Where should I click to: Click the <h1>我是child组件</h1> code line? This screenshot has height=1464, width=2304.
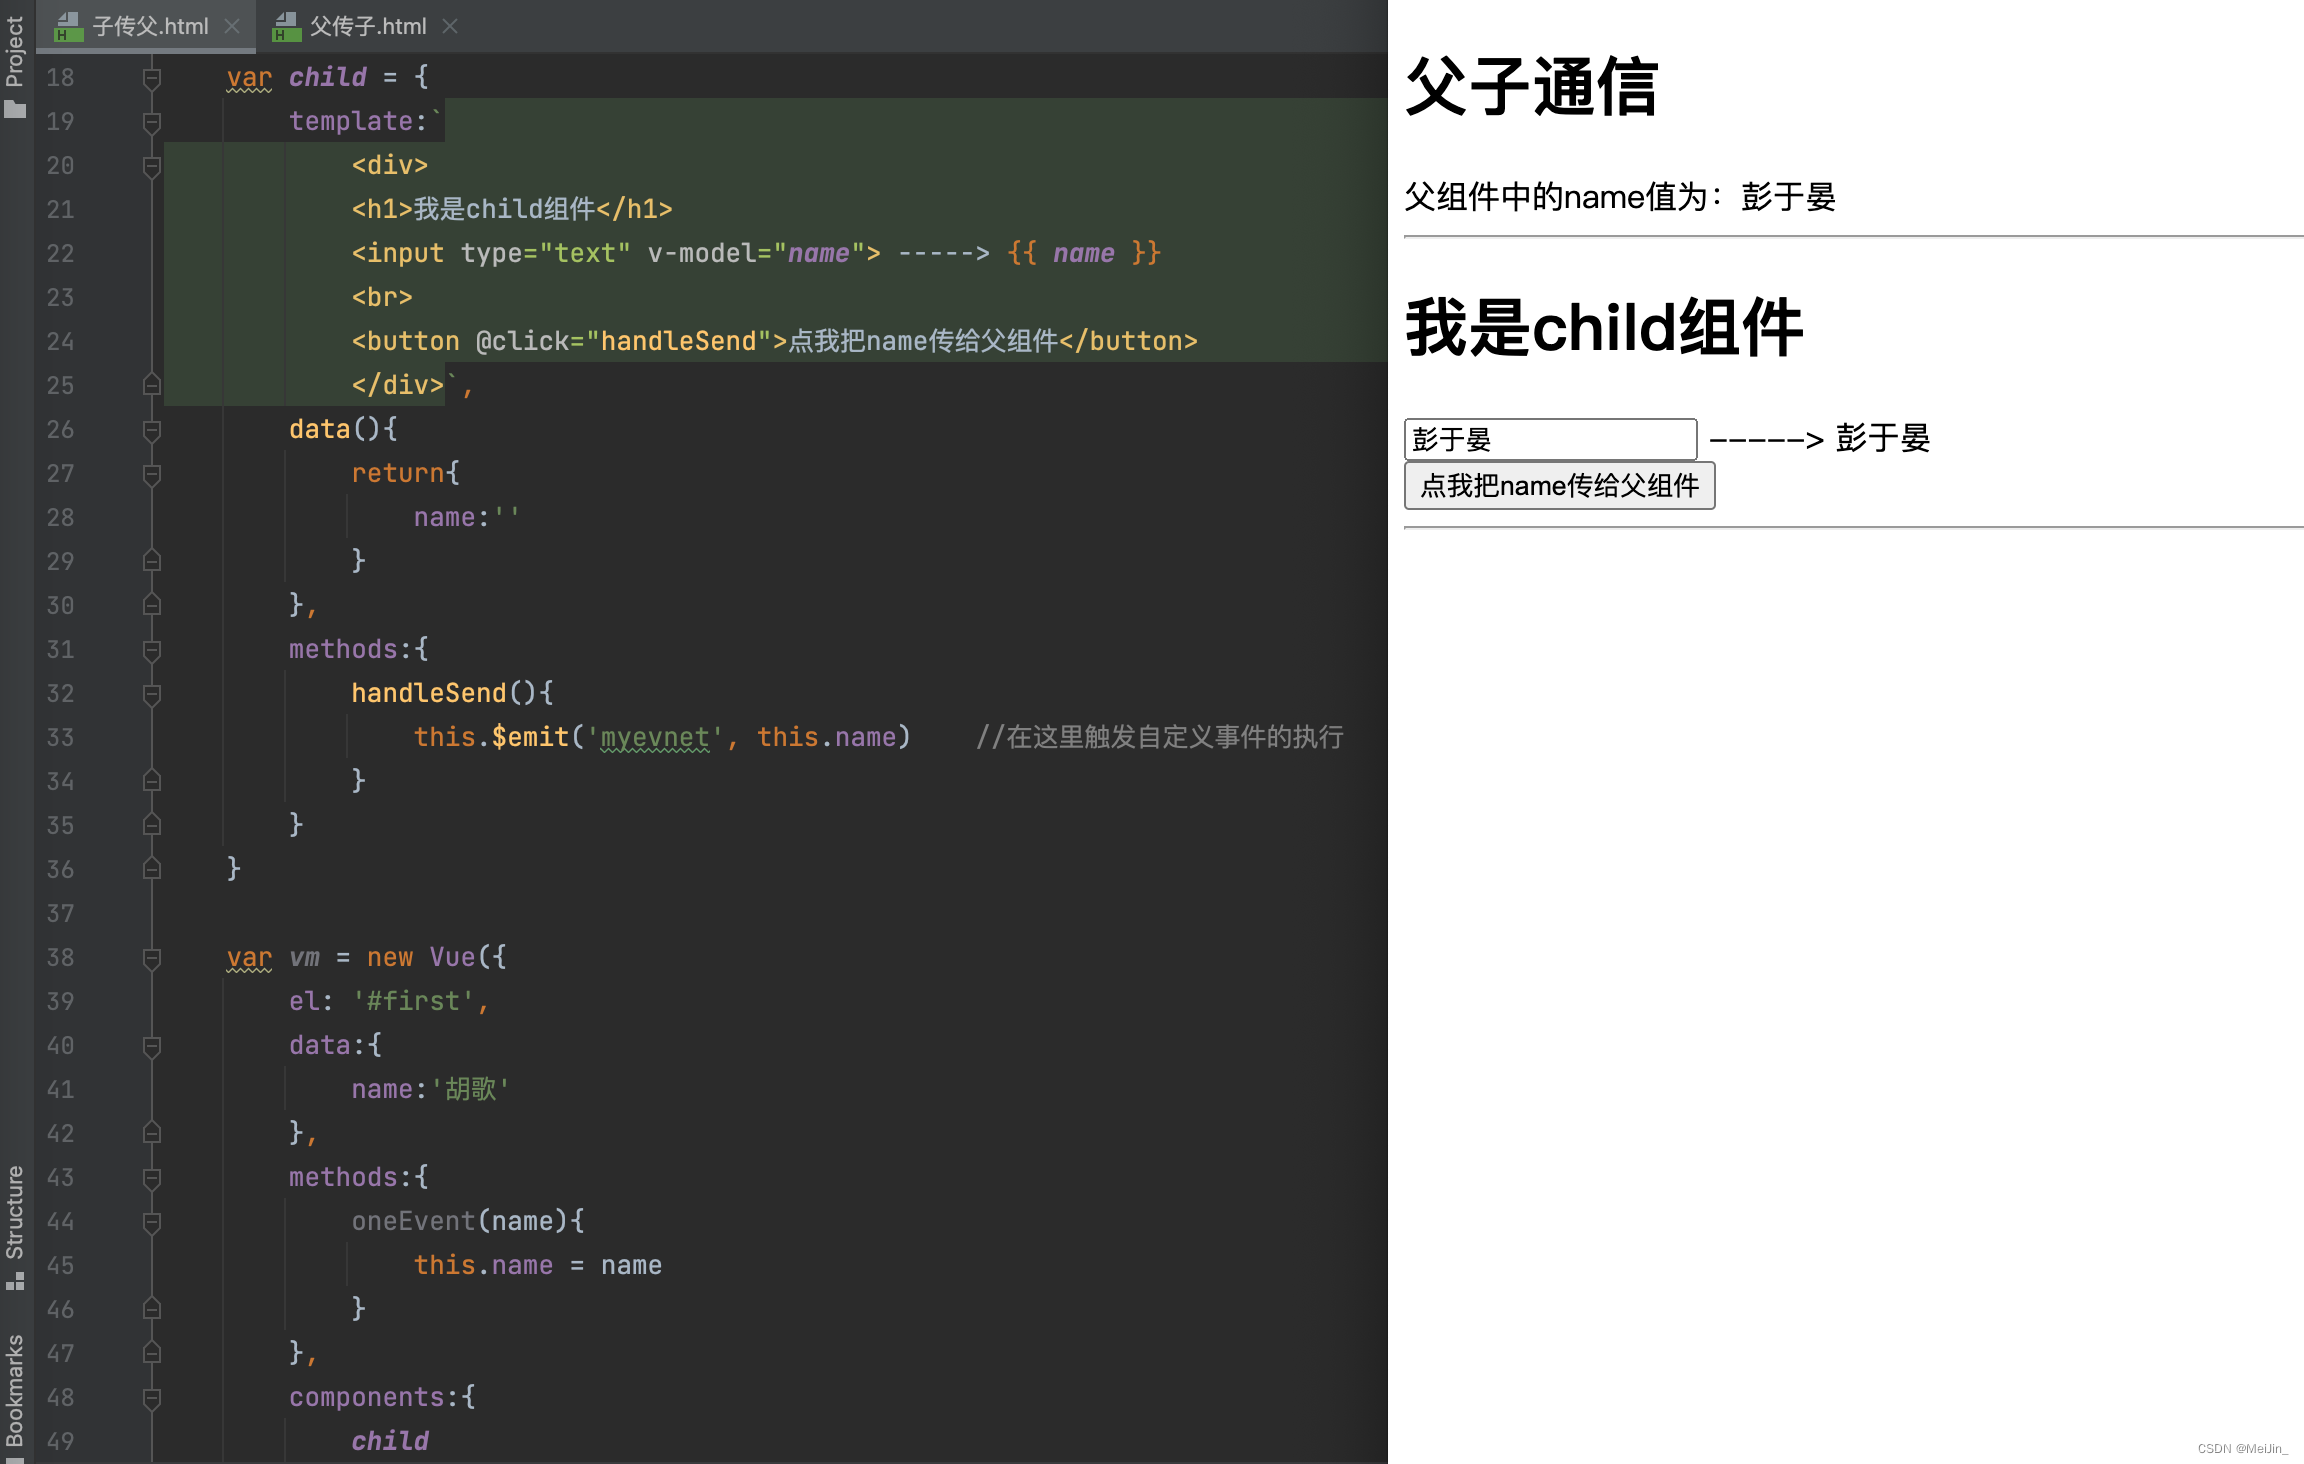coord(512,209)
